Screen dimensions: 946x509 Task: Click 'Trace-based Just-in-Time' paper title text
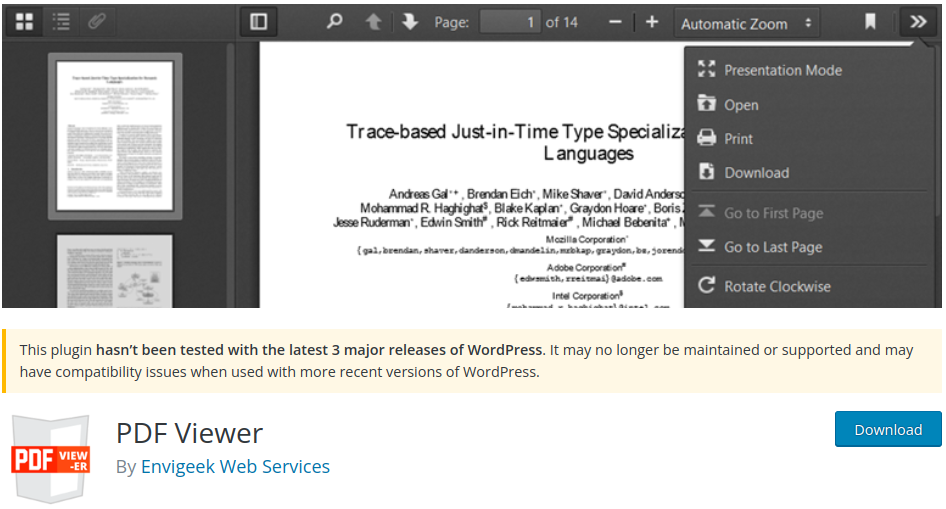tap(515, 142)
